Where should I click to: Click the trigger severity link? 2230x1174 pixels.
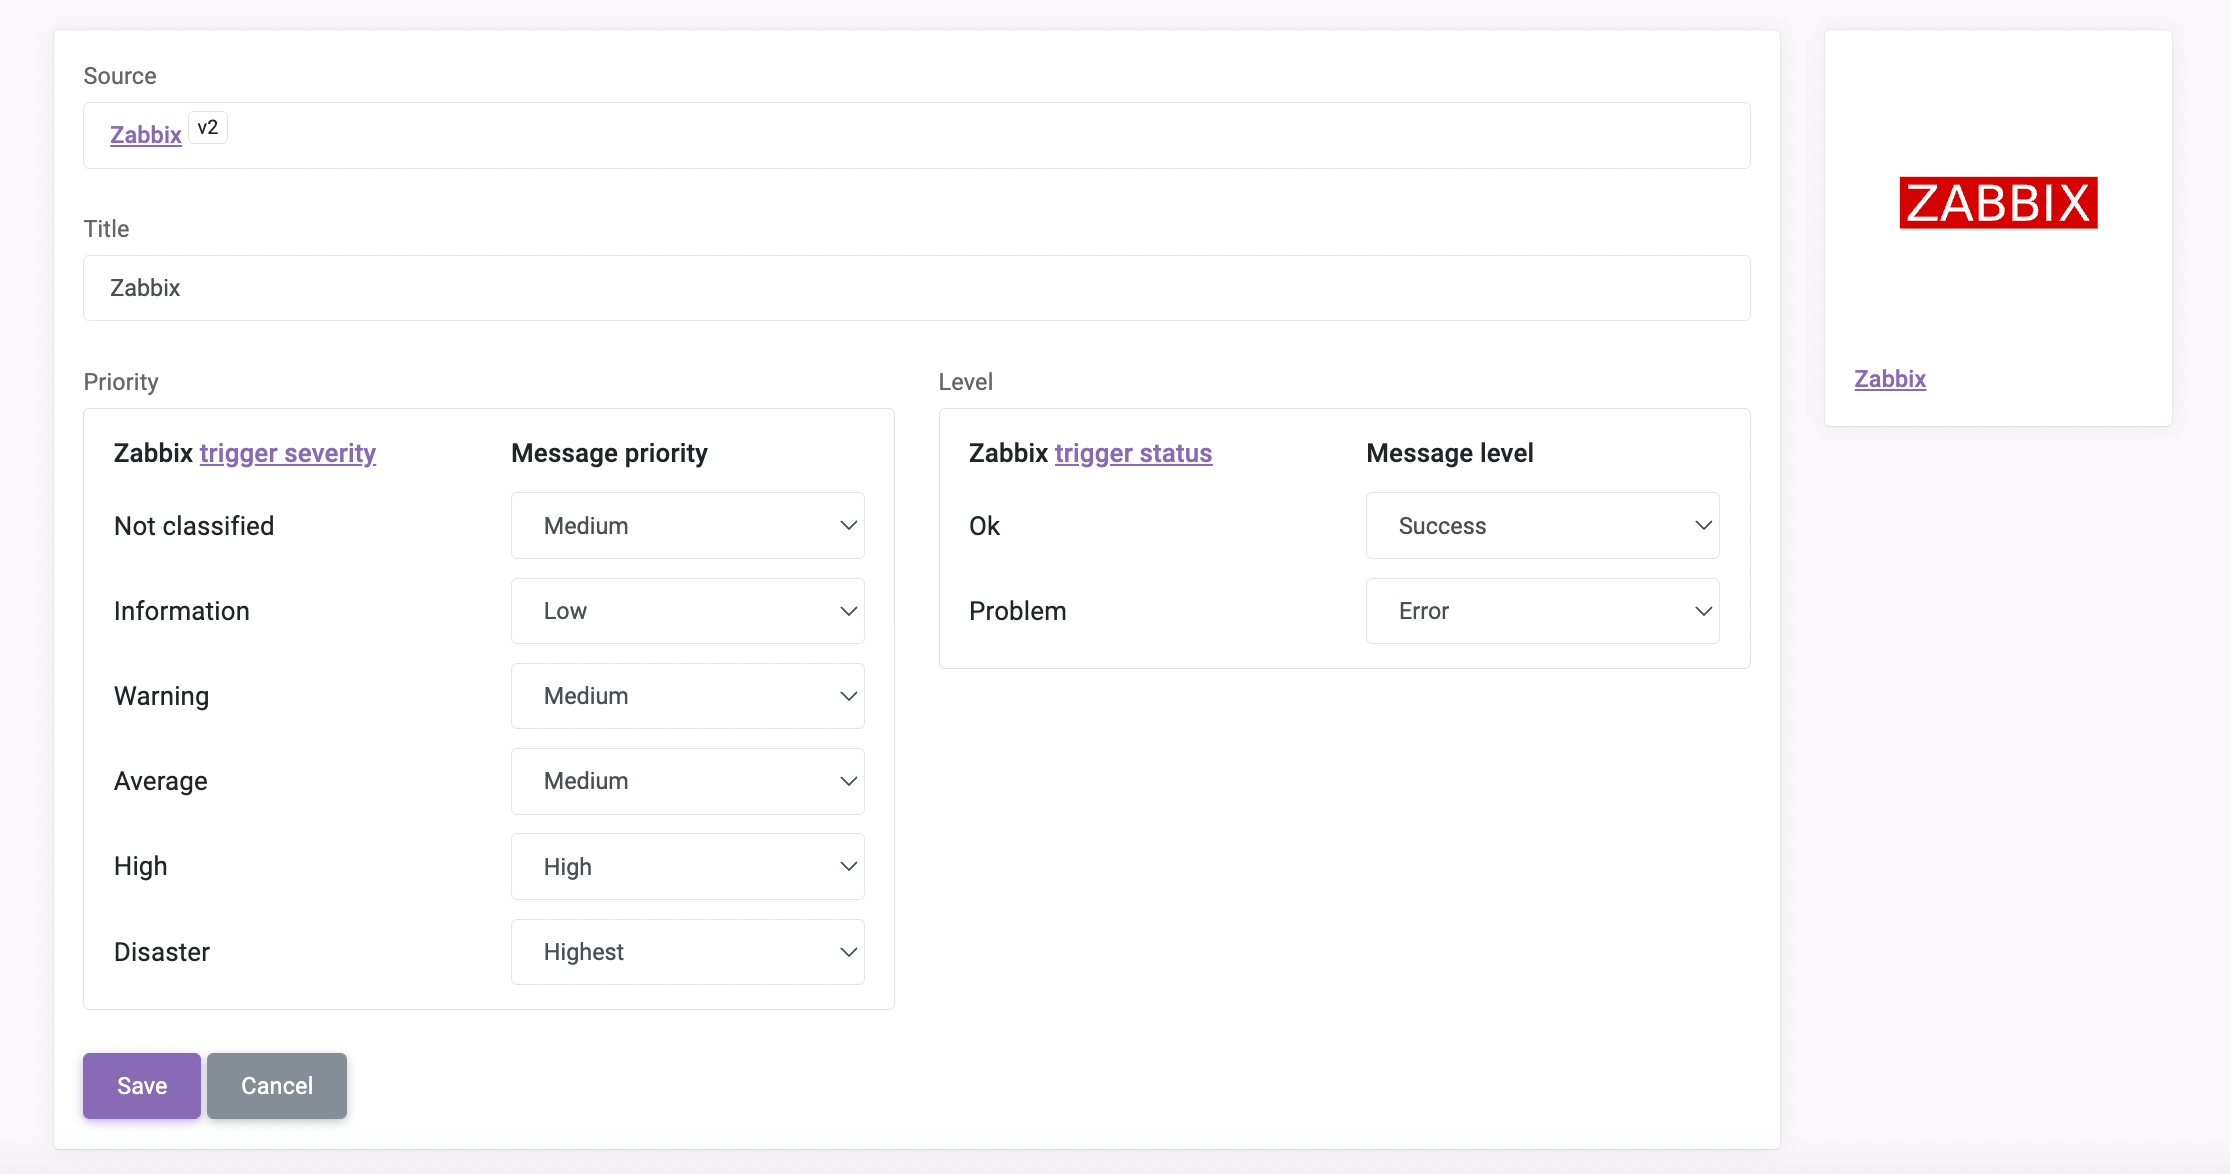click(288, 453)
